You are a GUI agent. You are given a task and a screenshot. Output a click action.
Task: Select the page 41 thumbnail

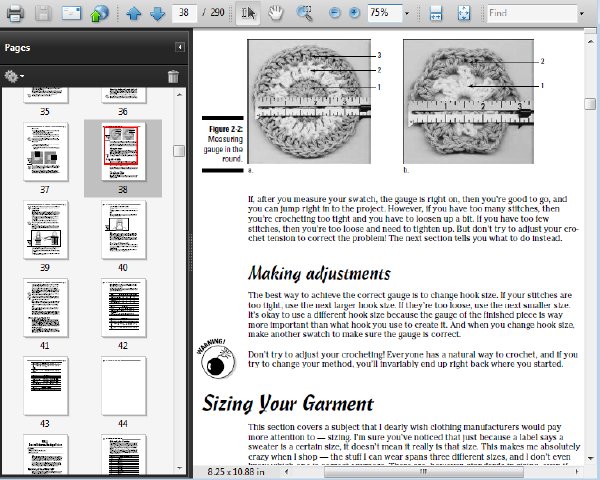[x=46, y=308]
